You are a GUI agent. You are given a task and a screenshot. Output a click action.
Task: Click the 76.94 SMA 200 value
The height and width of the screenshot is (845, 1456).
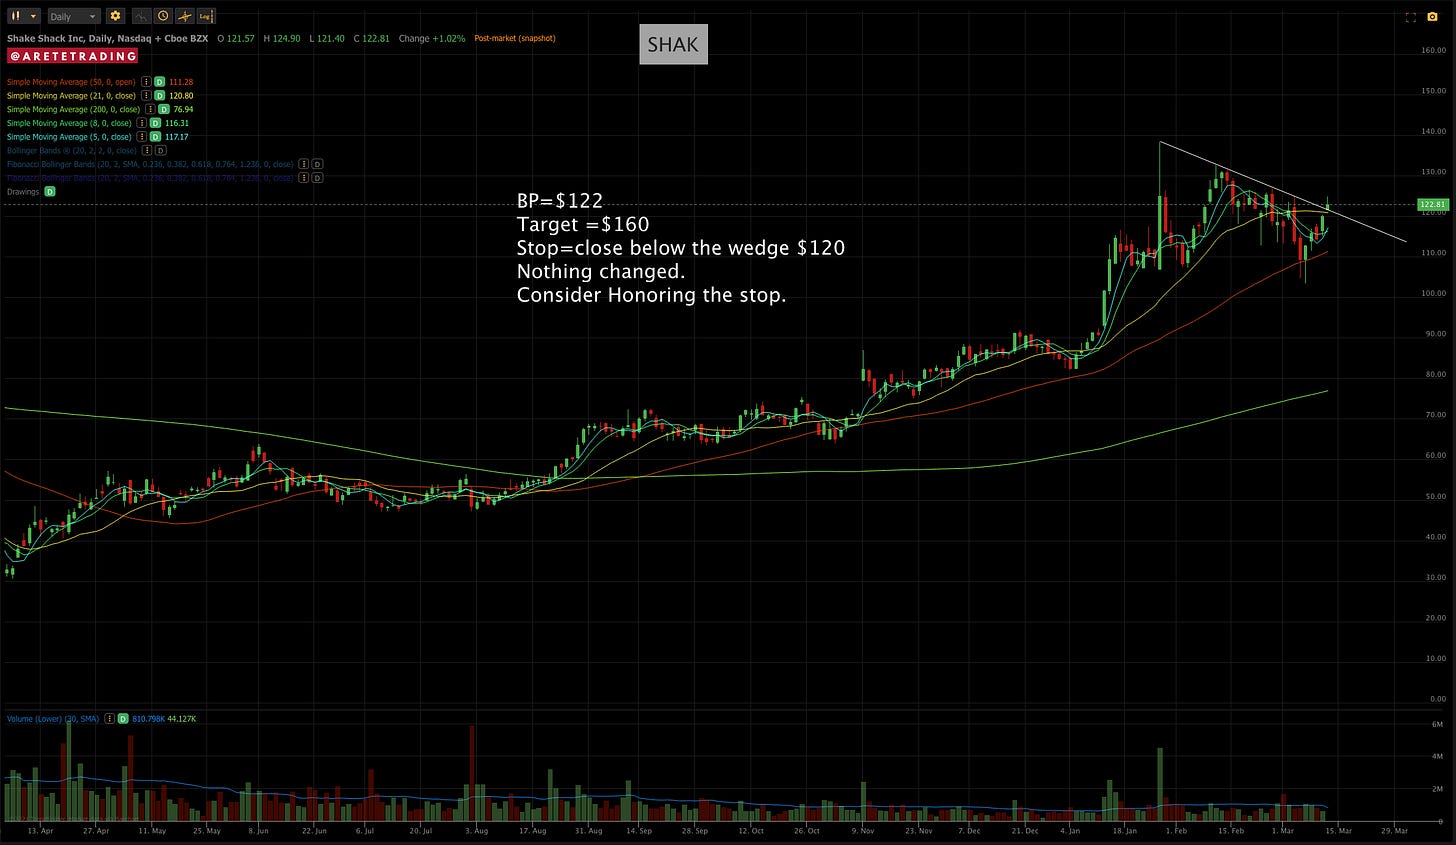(x=183, y=109)
